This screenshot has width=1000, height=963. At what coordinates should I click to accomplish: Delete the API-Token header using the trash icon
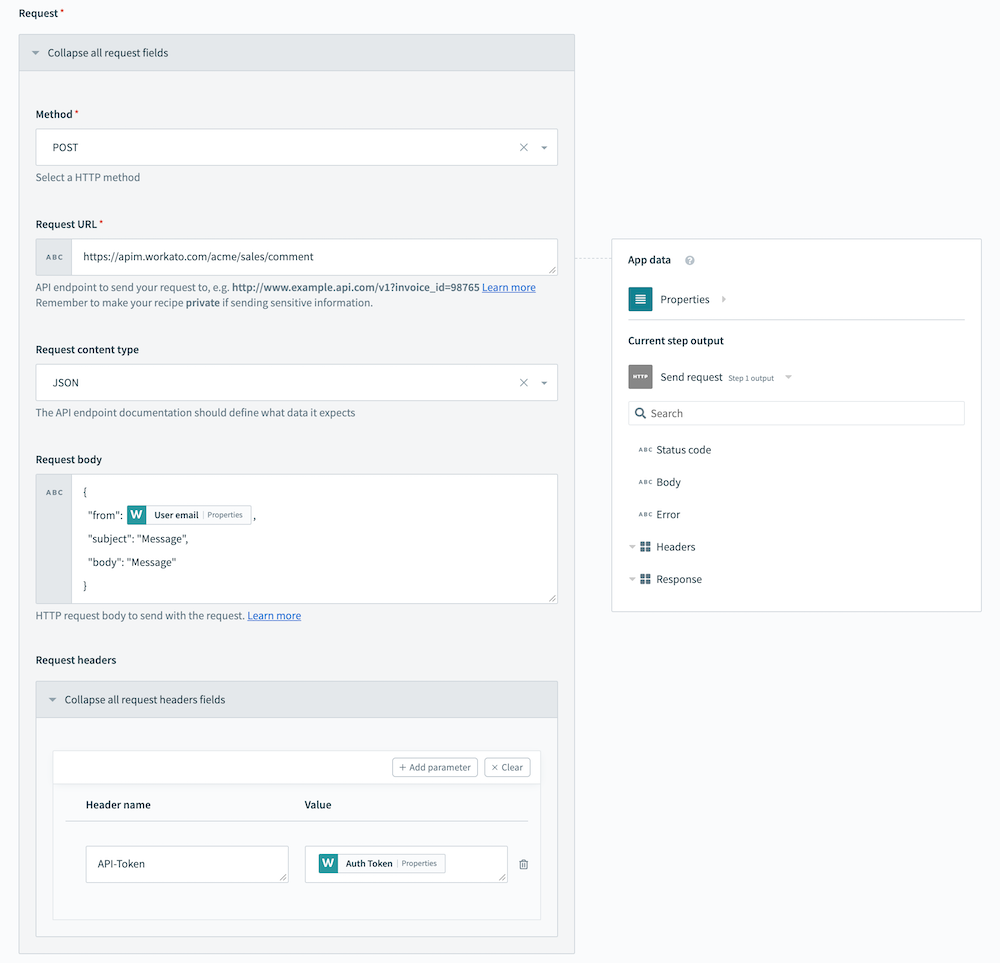[523, 863]
